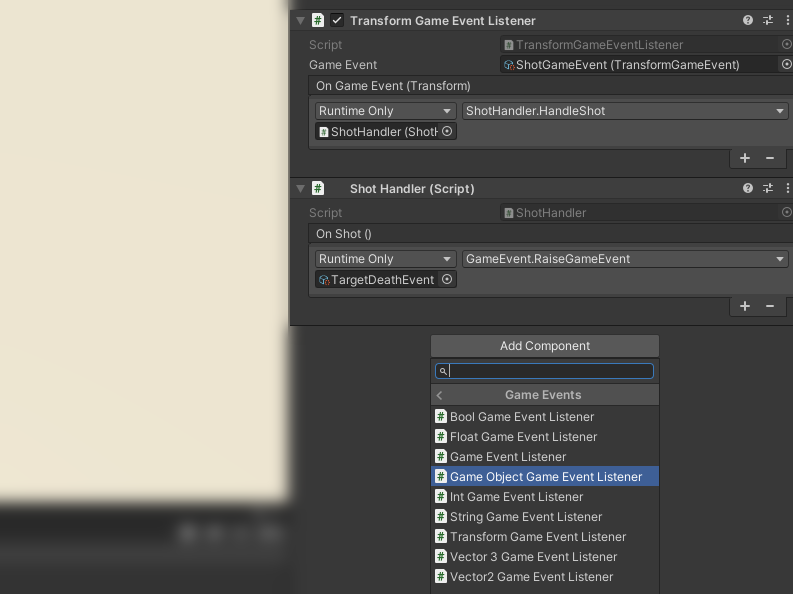Collapse Shot Handler component
Image resolution: width=793 pixels, height=594 pixels.
point(300,189)
